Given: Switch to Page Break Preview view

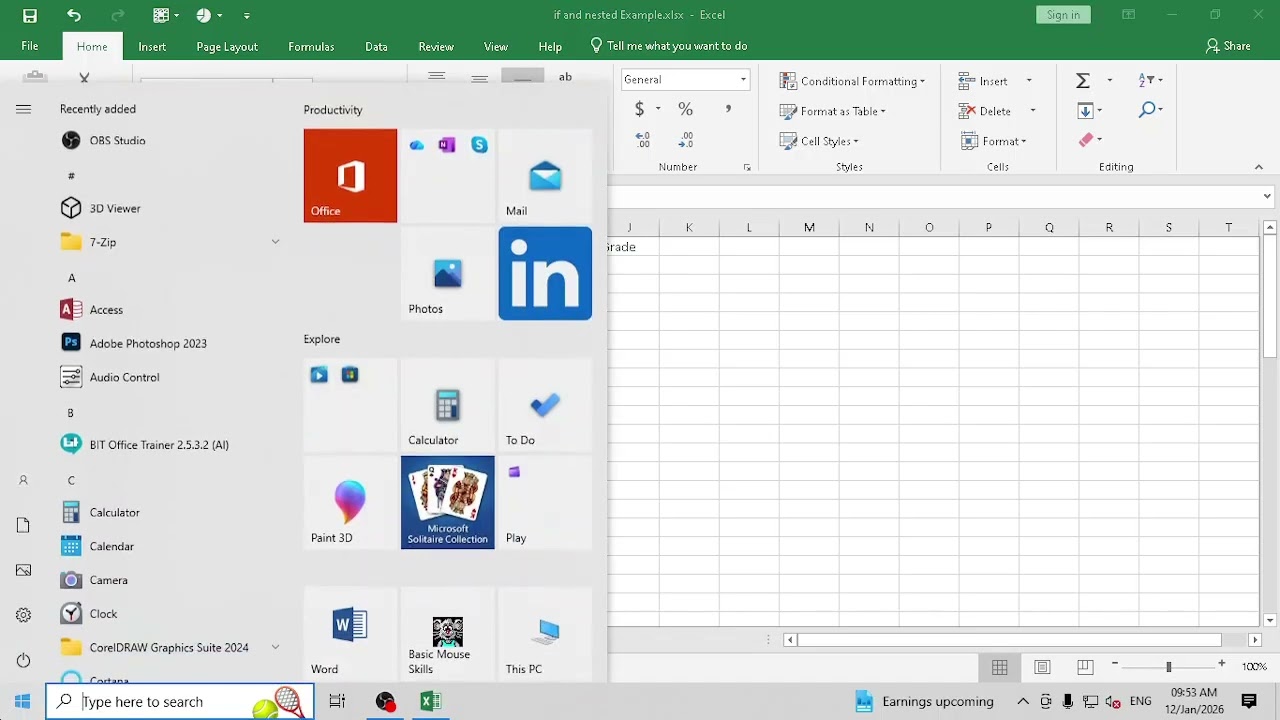Looking at the screenshot, I should tap(1085, 667).
